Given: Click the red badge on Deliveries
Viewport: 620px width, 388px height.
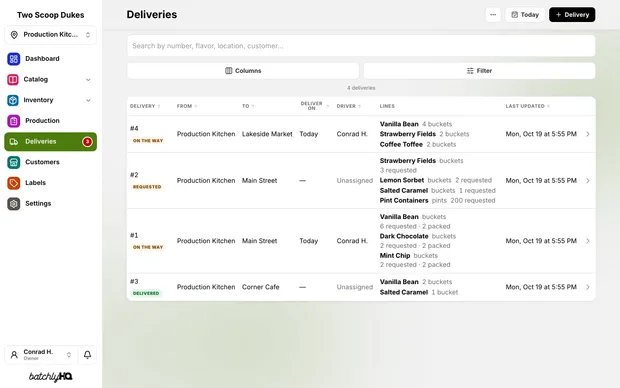Looking at the screenshot, I should click(x=87, y=142).
